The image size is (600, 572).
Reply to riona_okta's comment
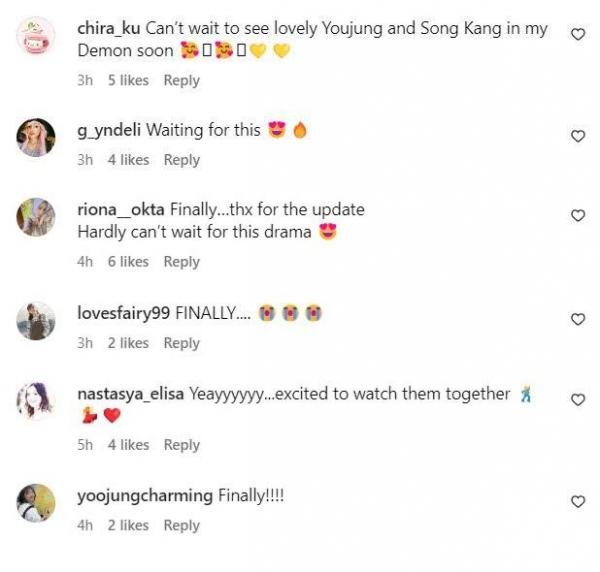182,262
